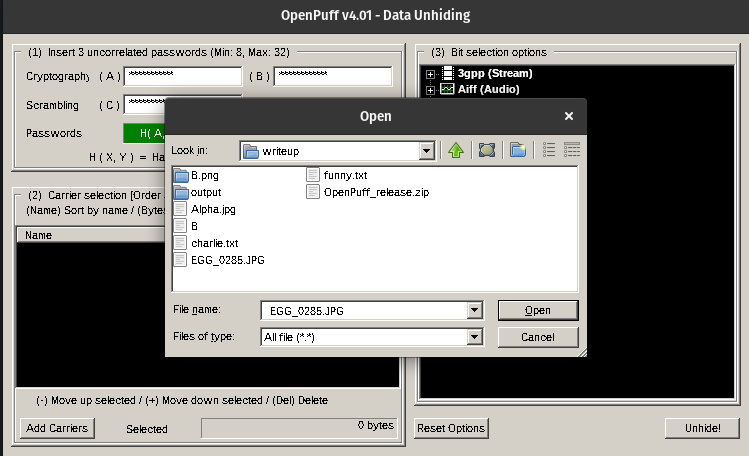Click the Desktop shortcut icon
Screen dimensions: 749x456
tap(487, 150)
